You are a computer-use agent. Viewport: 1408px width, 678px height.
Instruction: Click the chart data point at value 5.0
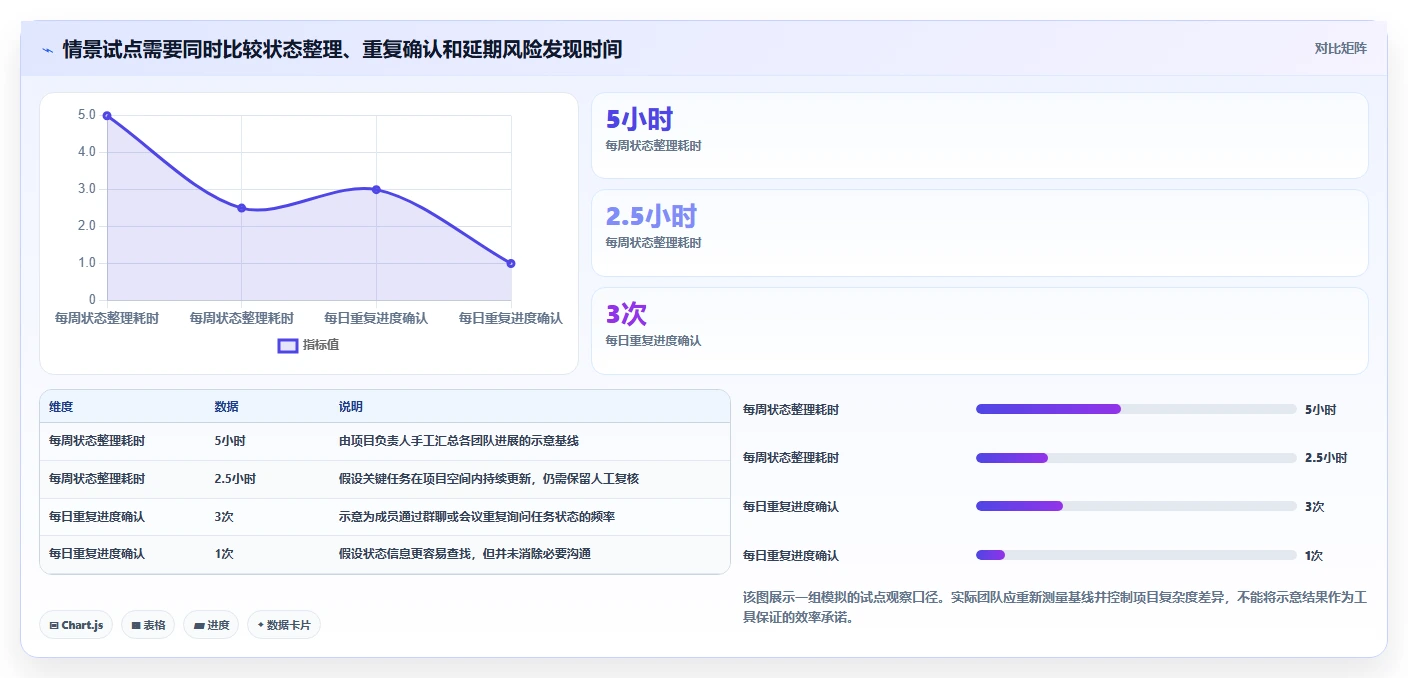tap(107, 116)
